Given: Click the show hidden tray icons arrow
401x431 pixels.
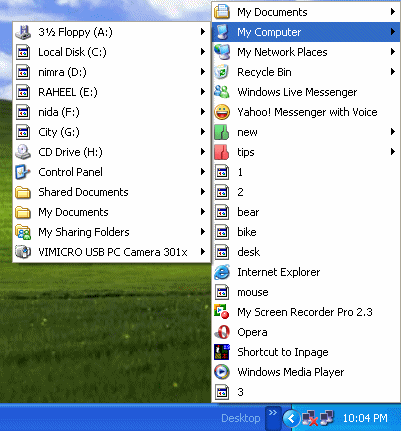Looking at the screenshot, I should coord(291,418).
